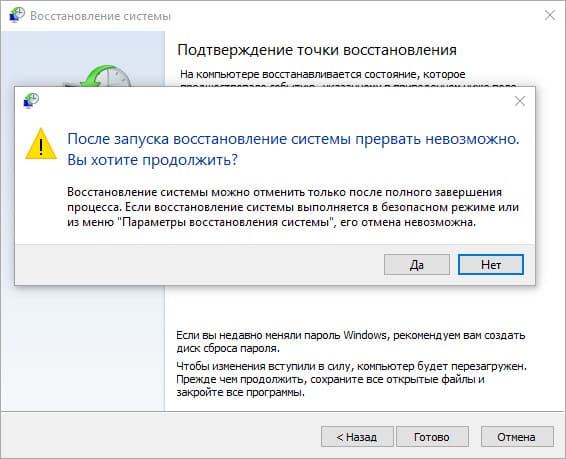Cancel the wizard with Отмена
This screenshot has width=566, height=459.
(x=517, y=437)
